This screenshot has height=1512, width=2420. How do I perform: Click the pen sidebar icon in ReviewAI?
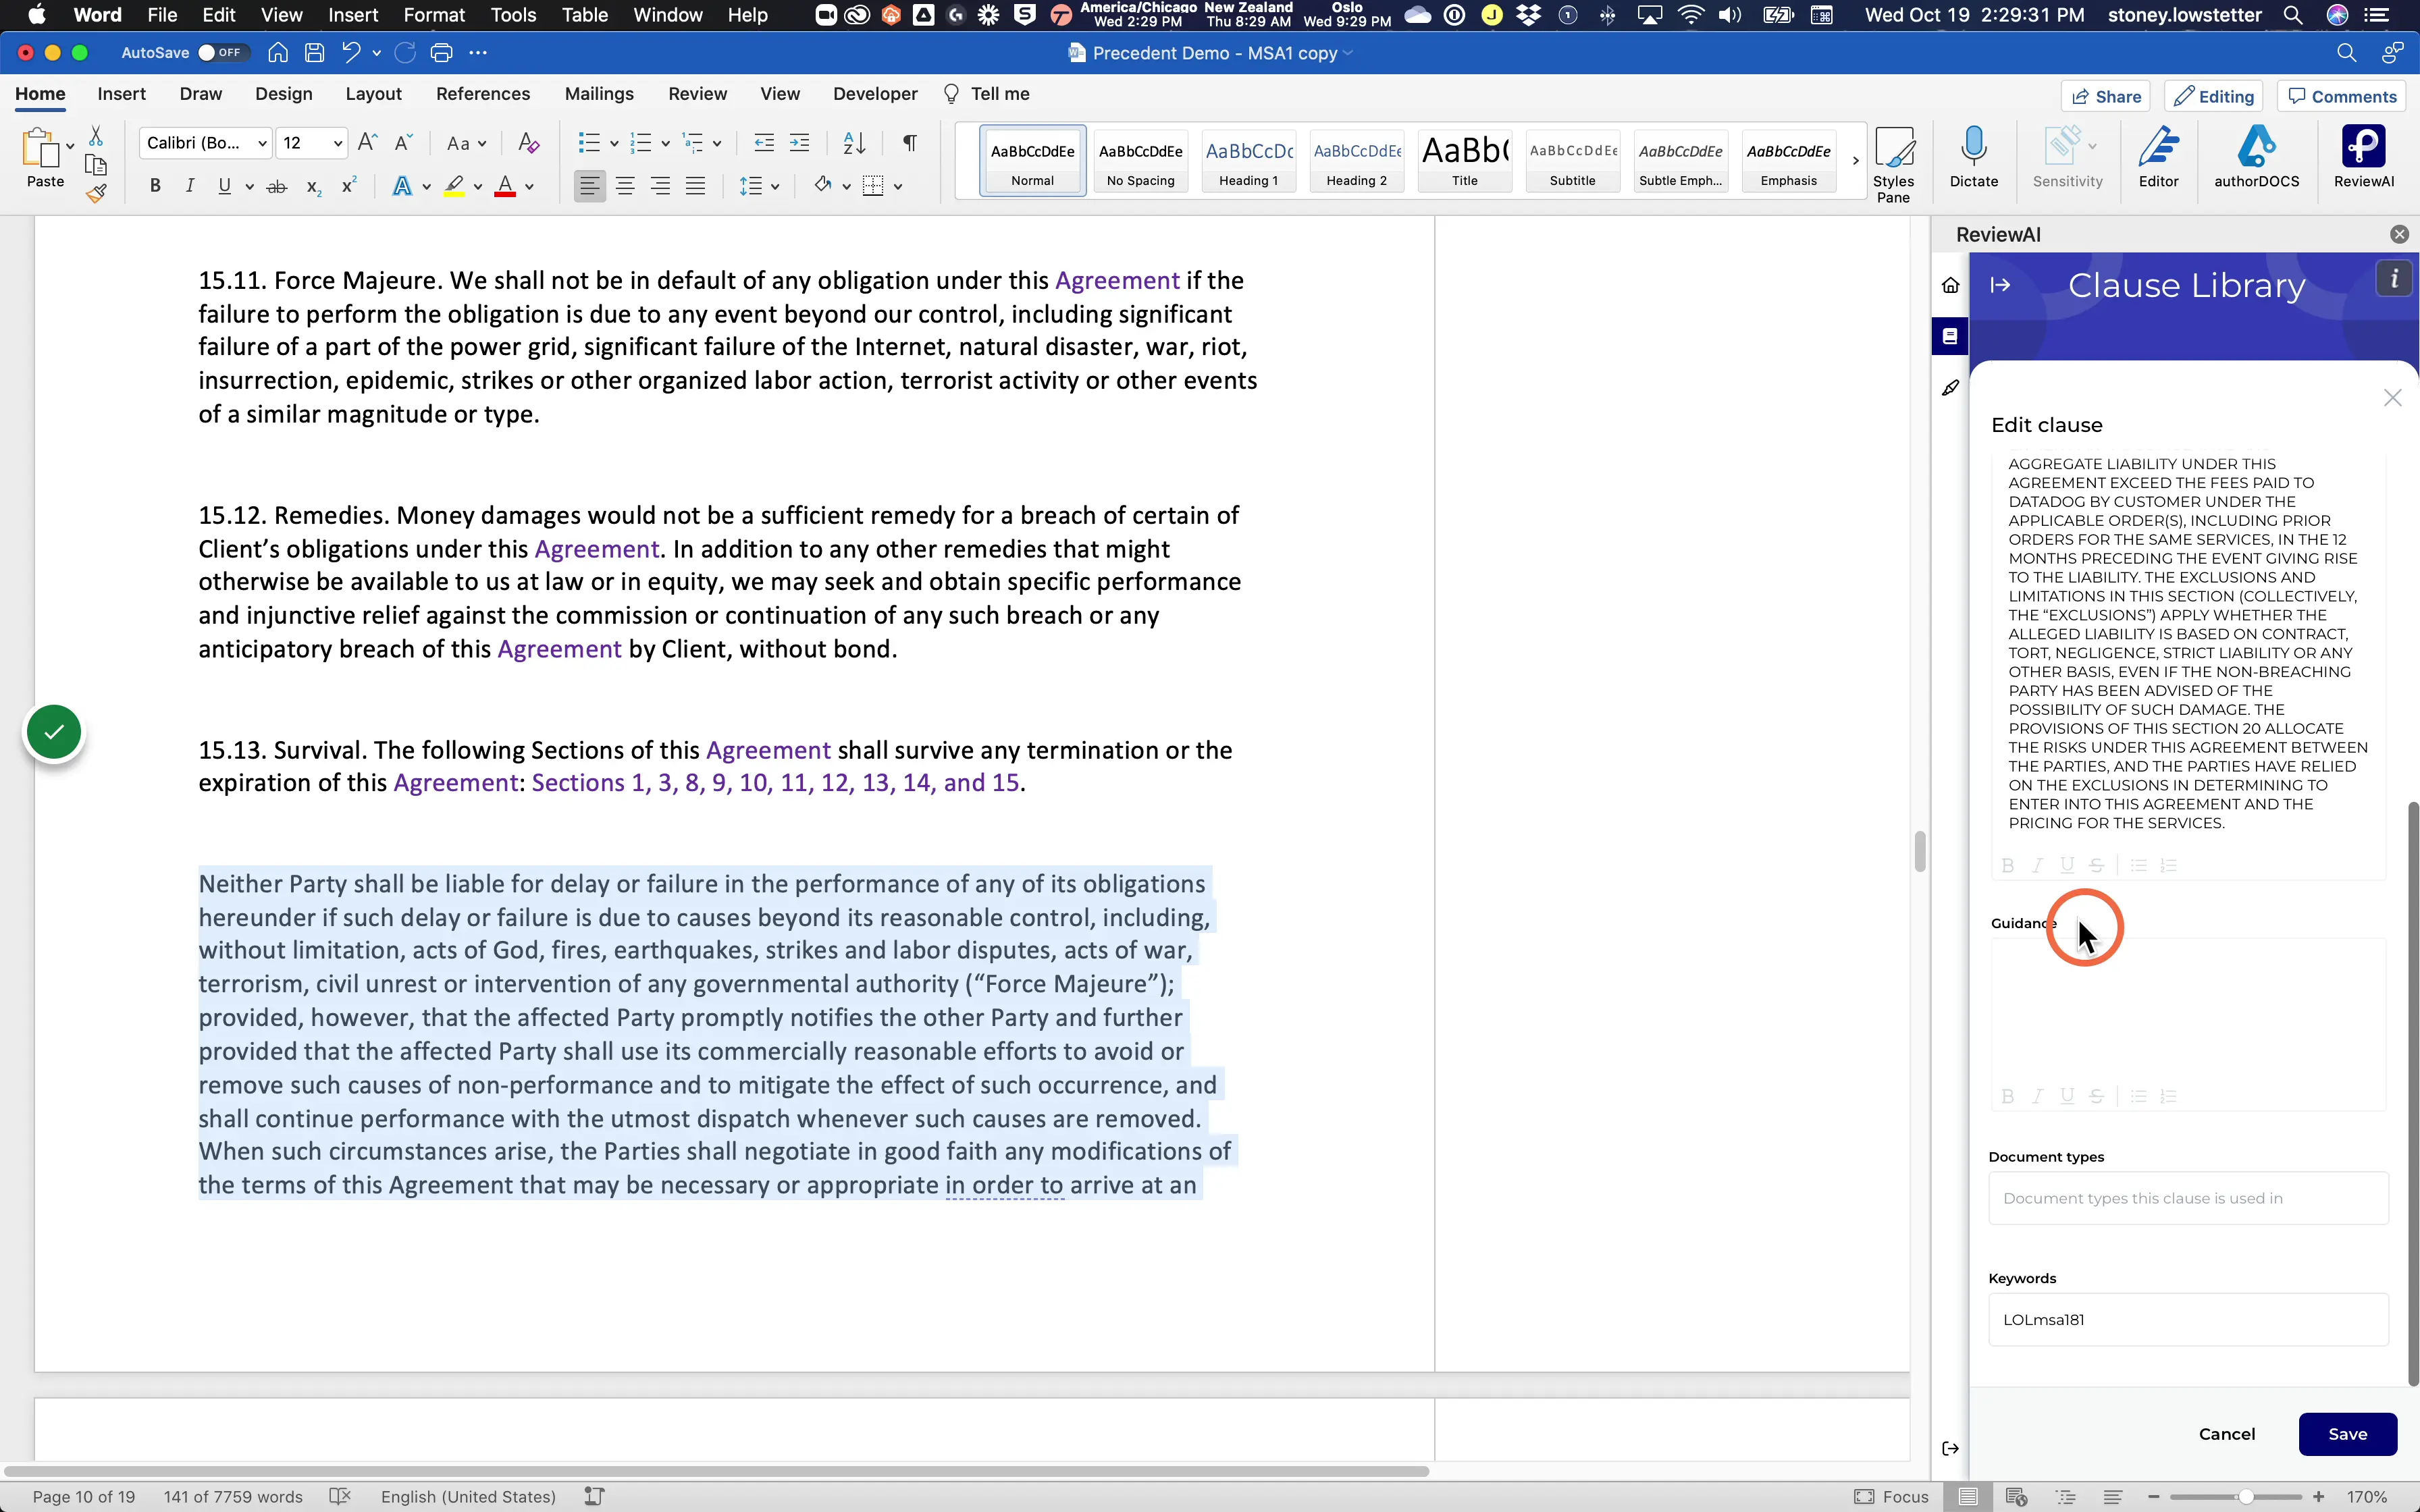click(x=1950, y=388)
